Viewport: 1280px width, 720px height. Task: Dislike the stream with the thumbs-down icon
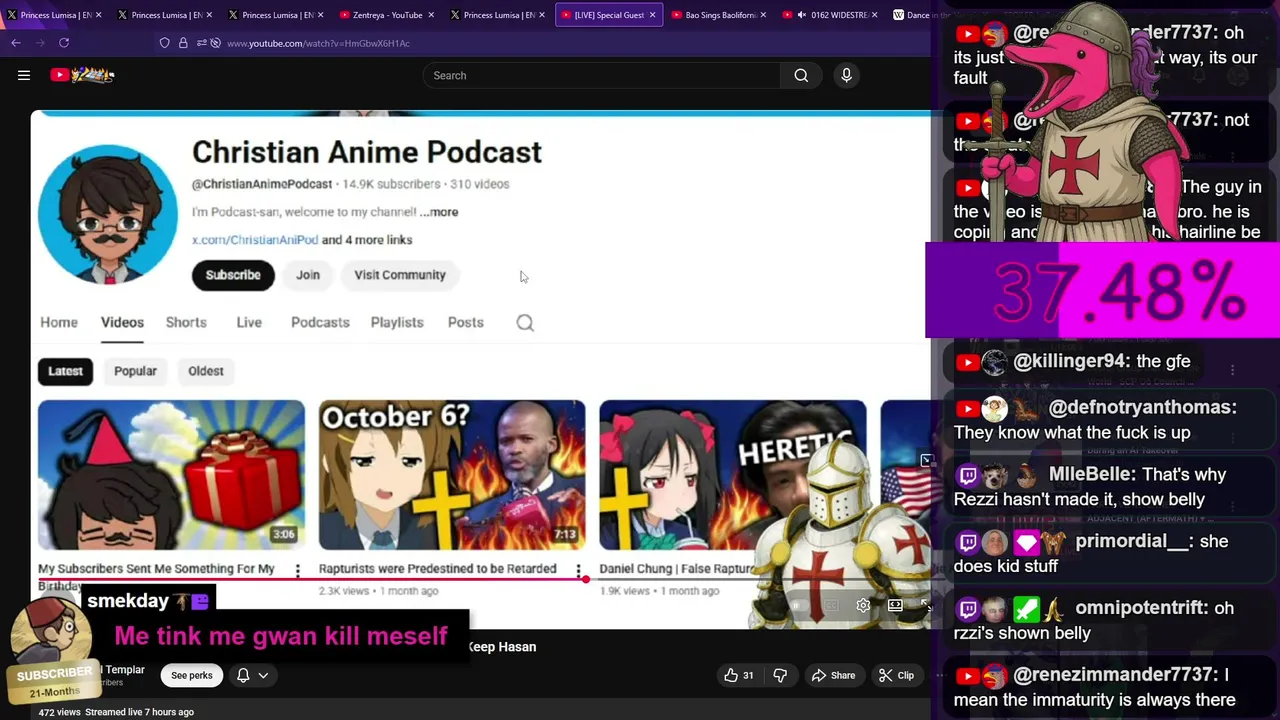(780, 676)
